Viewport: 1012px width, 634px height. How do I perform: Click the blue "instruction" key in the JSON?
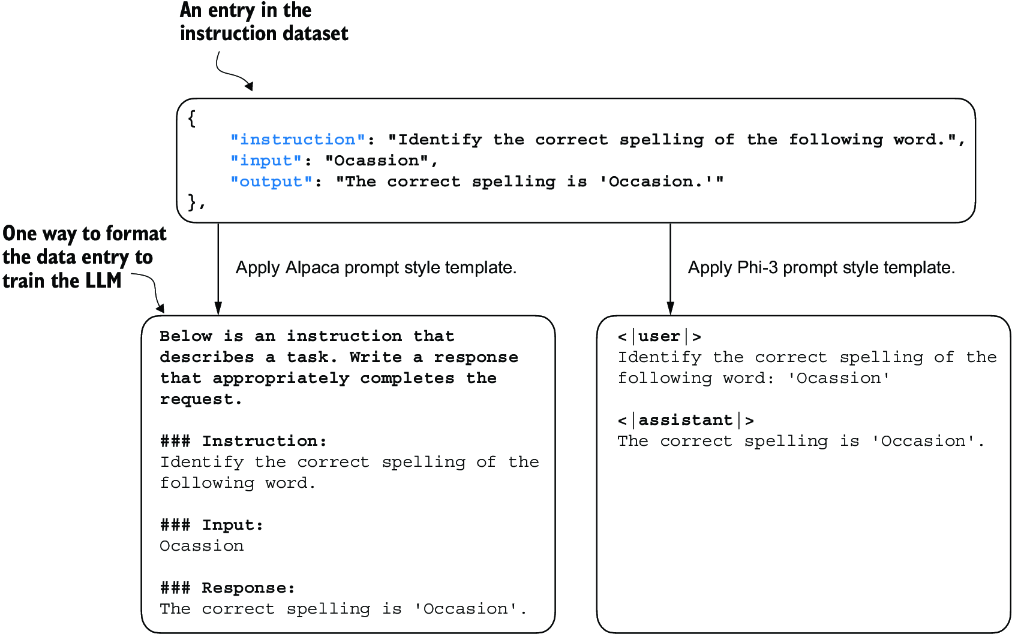tap(298, 140)
